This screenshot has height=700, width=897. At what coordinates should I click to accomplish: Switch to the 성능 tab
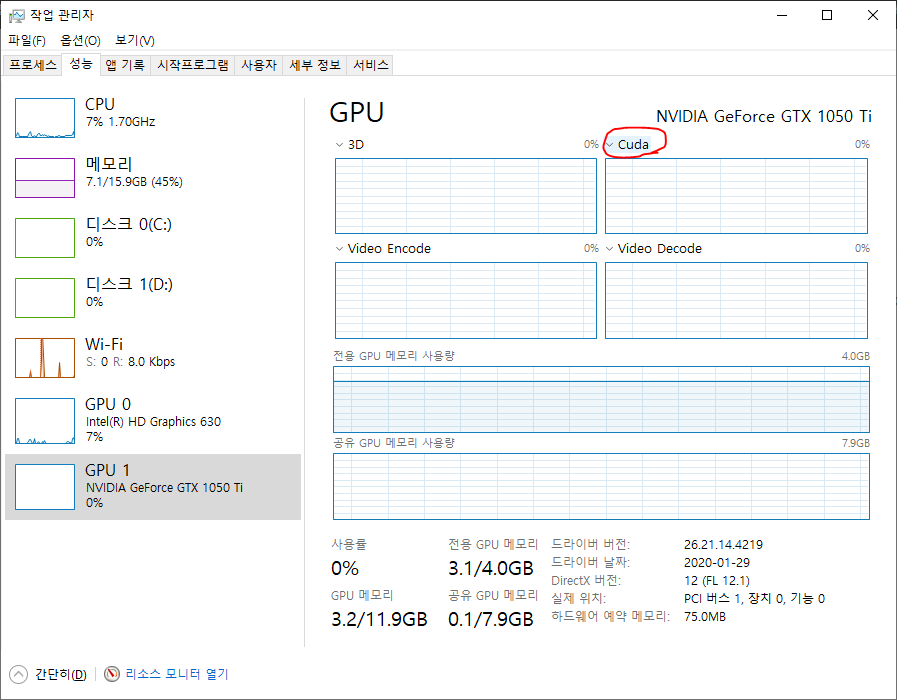[81, 64]
